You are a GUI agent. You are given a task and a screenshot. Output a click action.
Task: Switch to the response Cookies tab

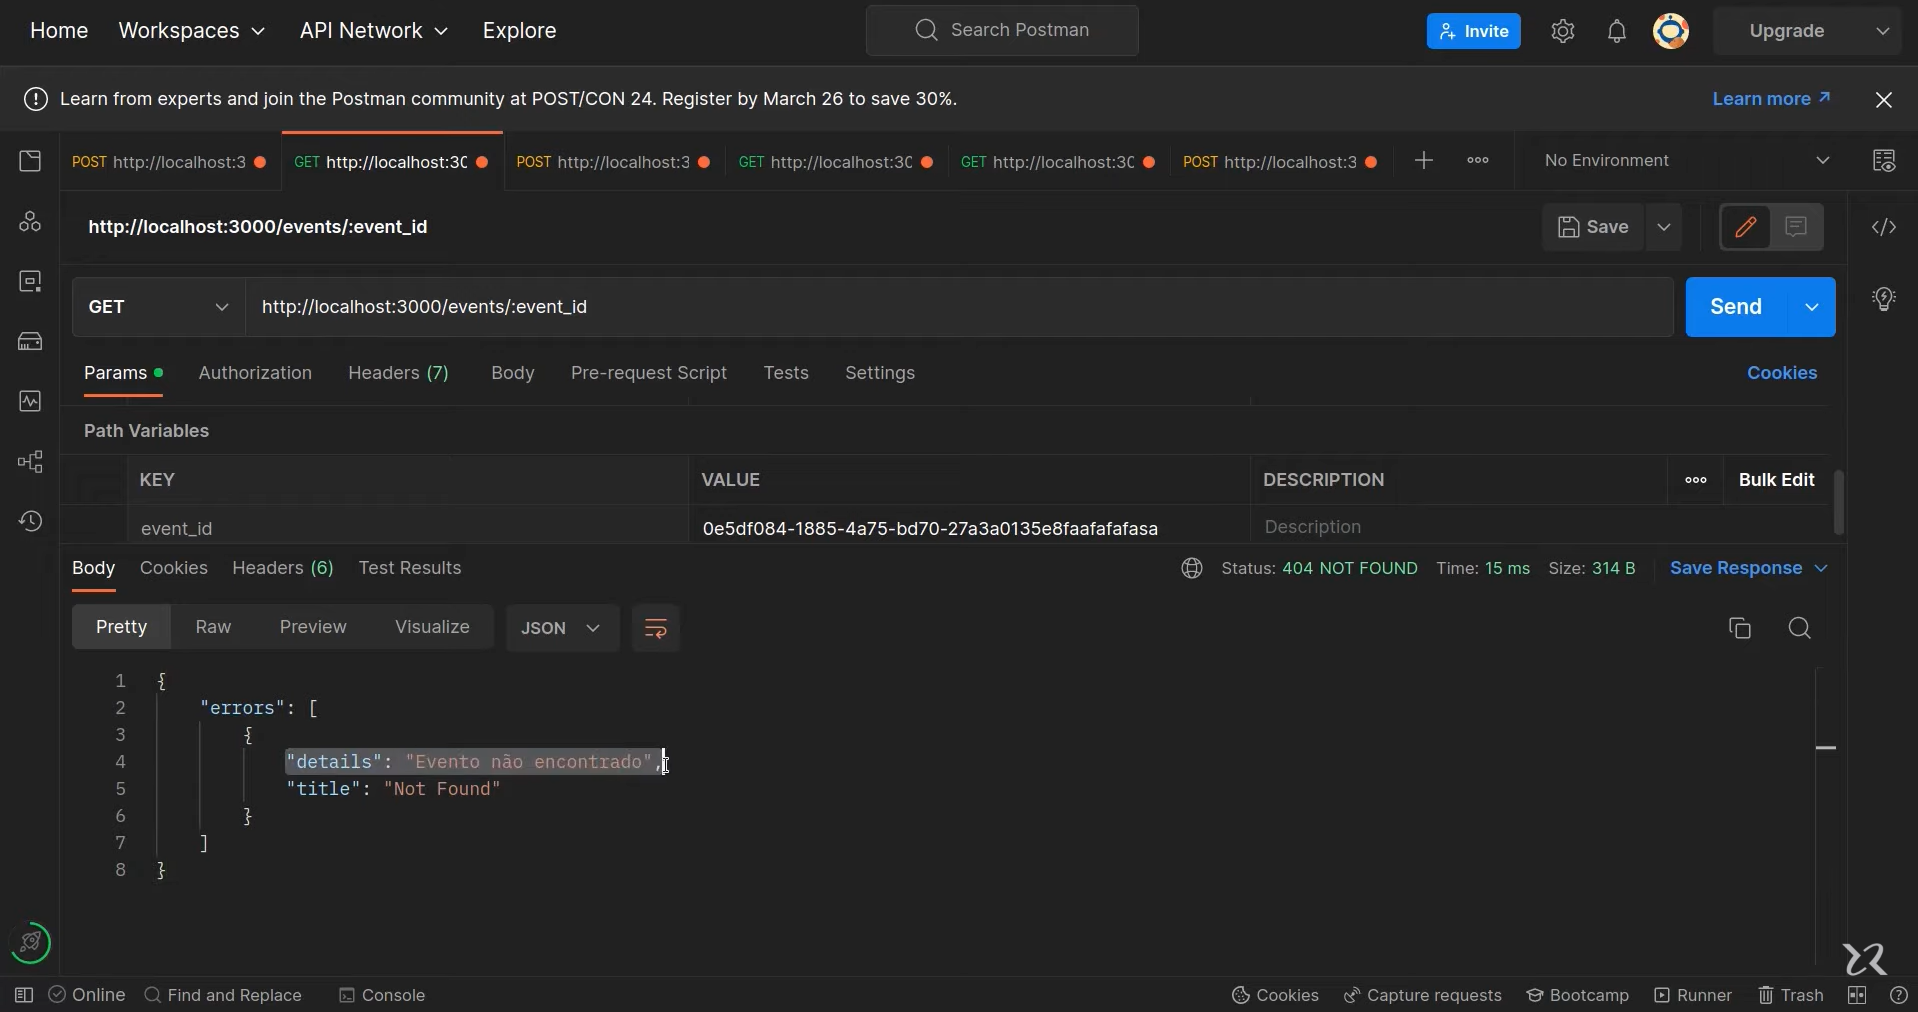tap(174, 568)
